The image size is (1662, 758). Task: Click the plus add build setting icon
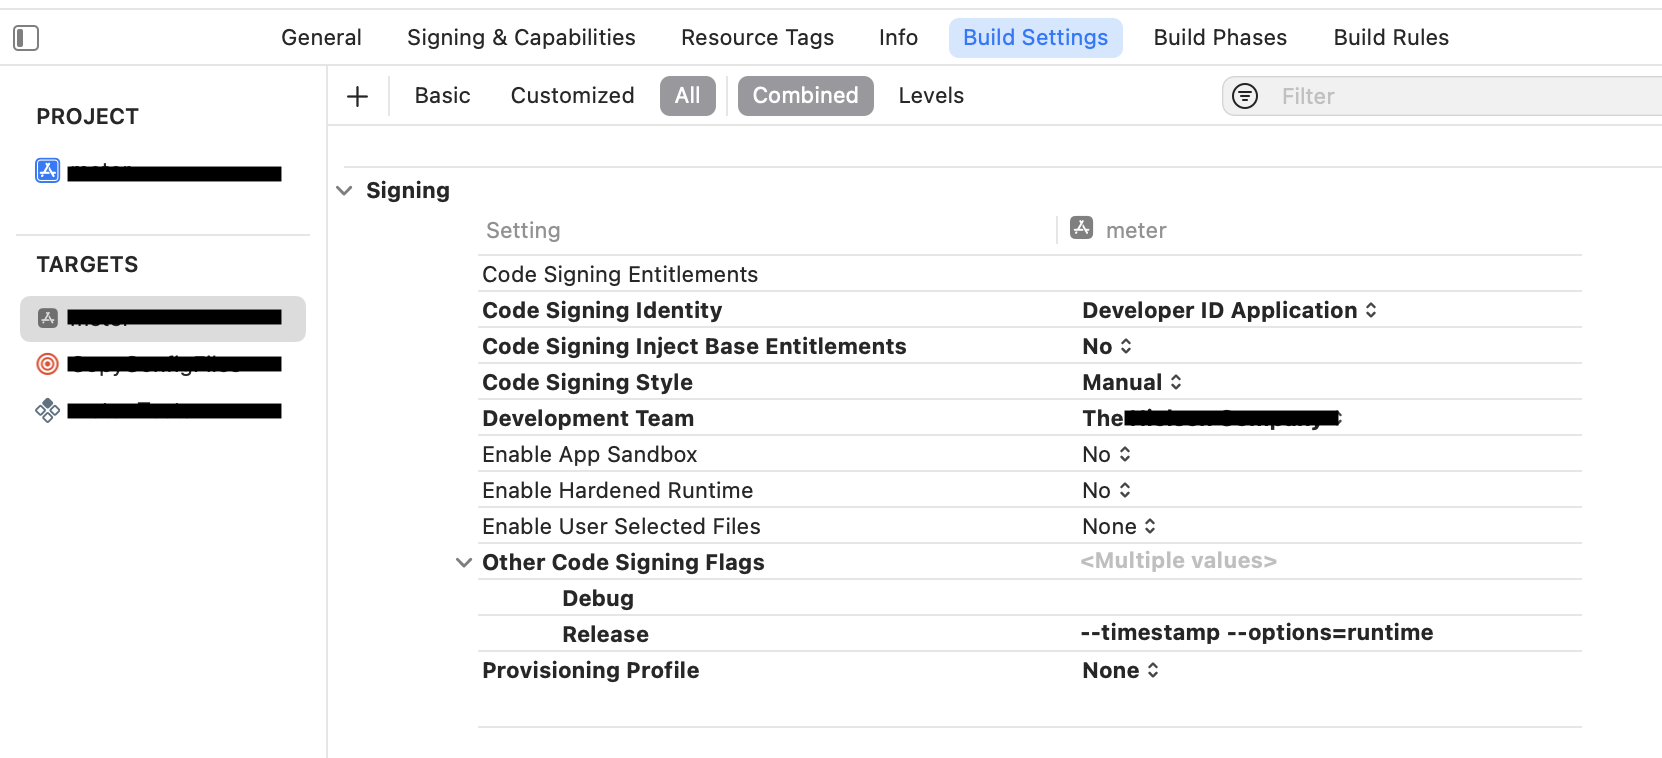pos(357,96)
